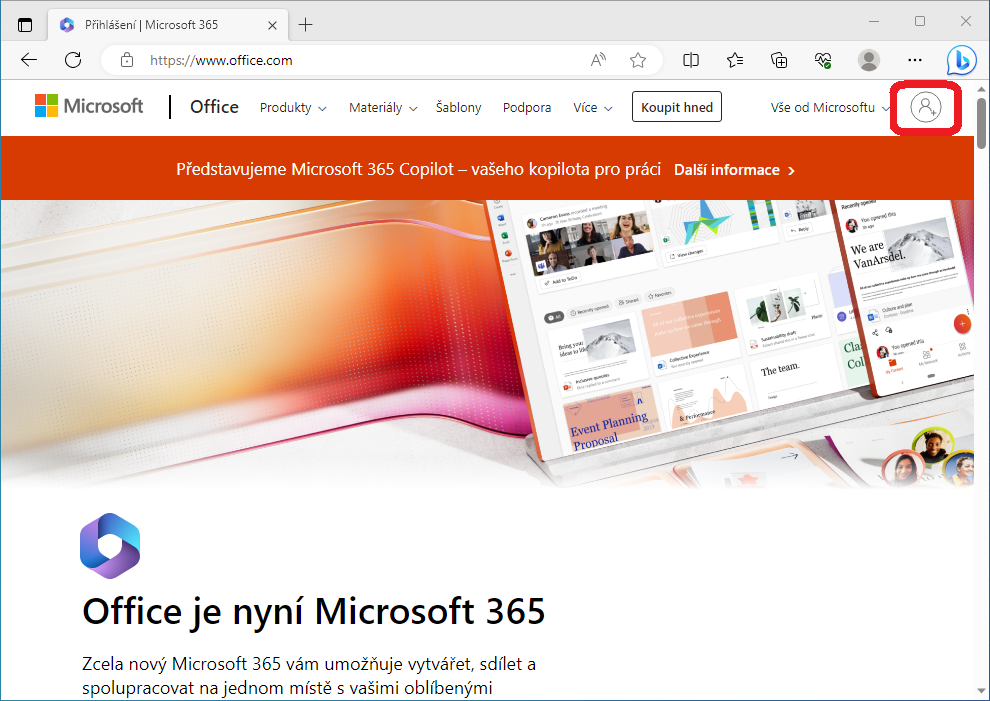Open the Favorites list
The image size is (990, 701).
(735, 60)
